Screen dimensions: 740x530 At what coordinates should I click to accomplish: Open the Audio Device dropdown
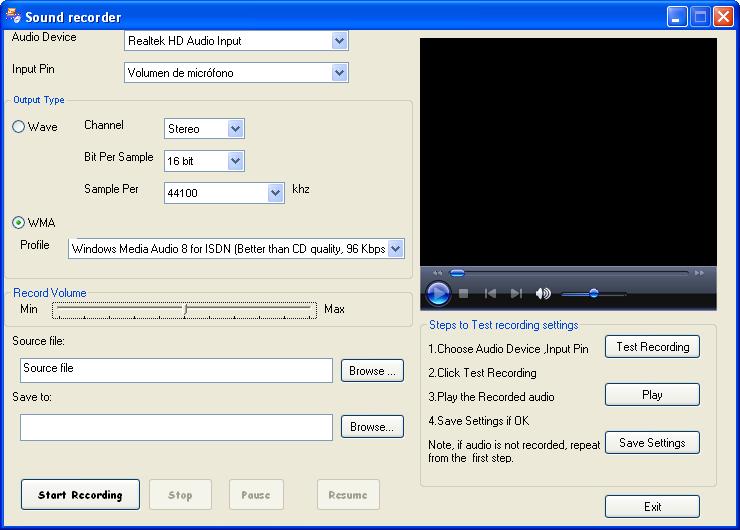(x=339, y=41)
